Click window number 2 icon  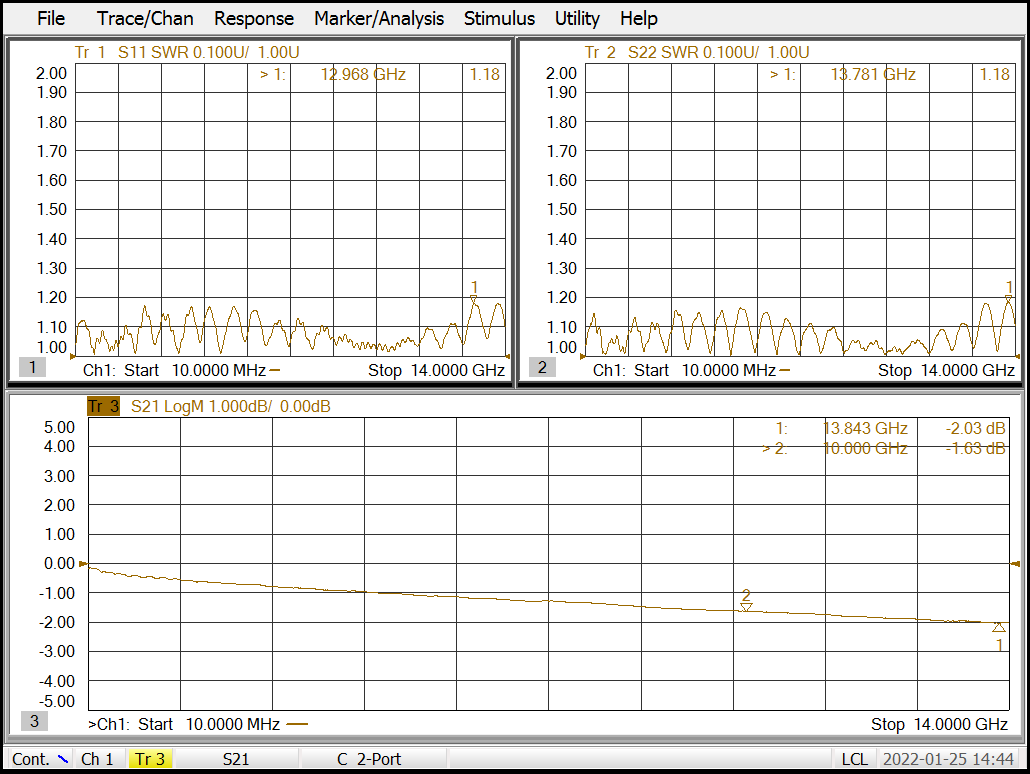tap(543, 367)
